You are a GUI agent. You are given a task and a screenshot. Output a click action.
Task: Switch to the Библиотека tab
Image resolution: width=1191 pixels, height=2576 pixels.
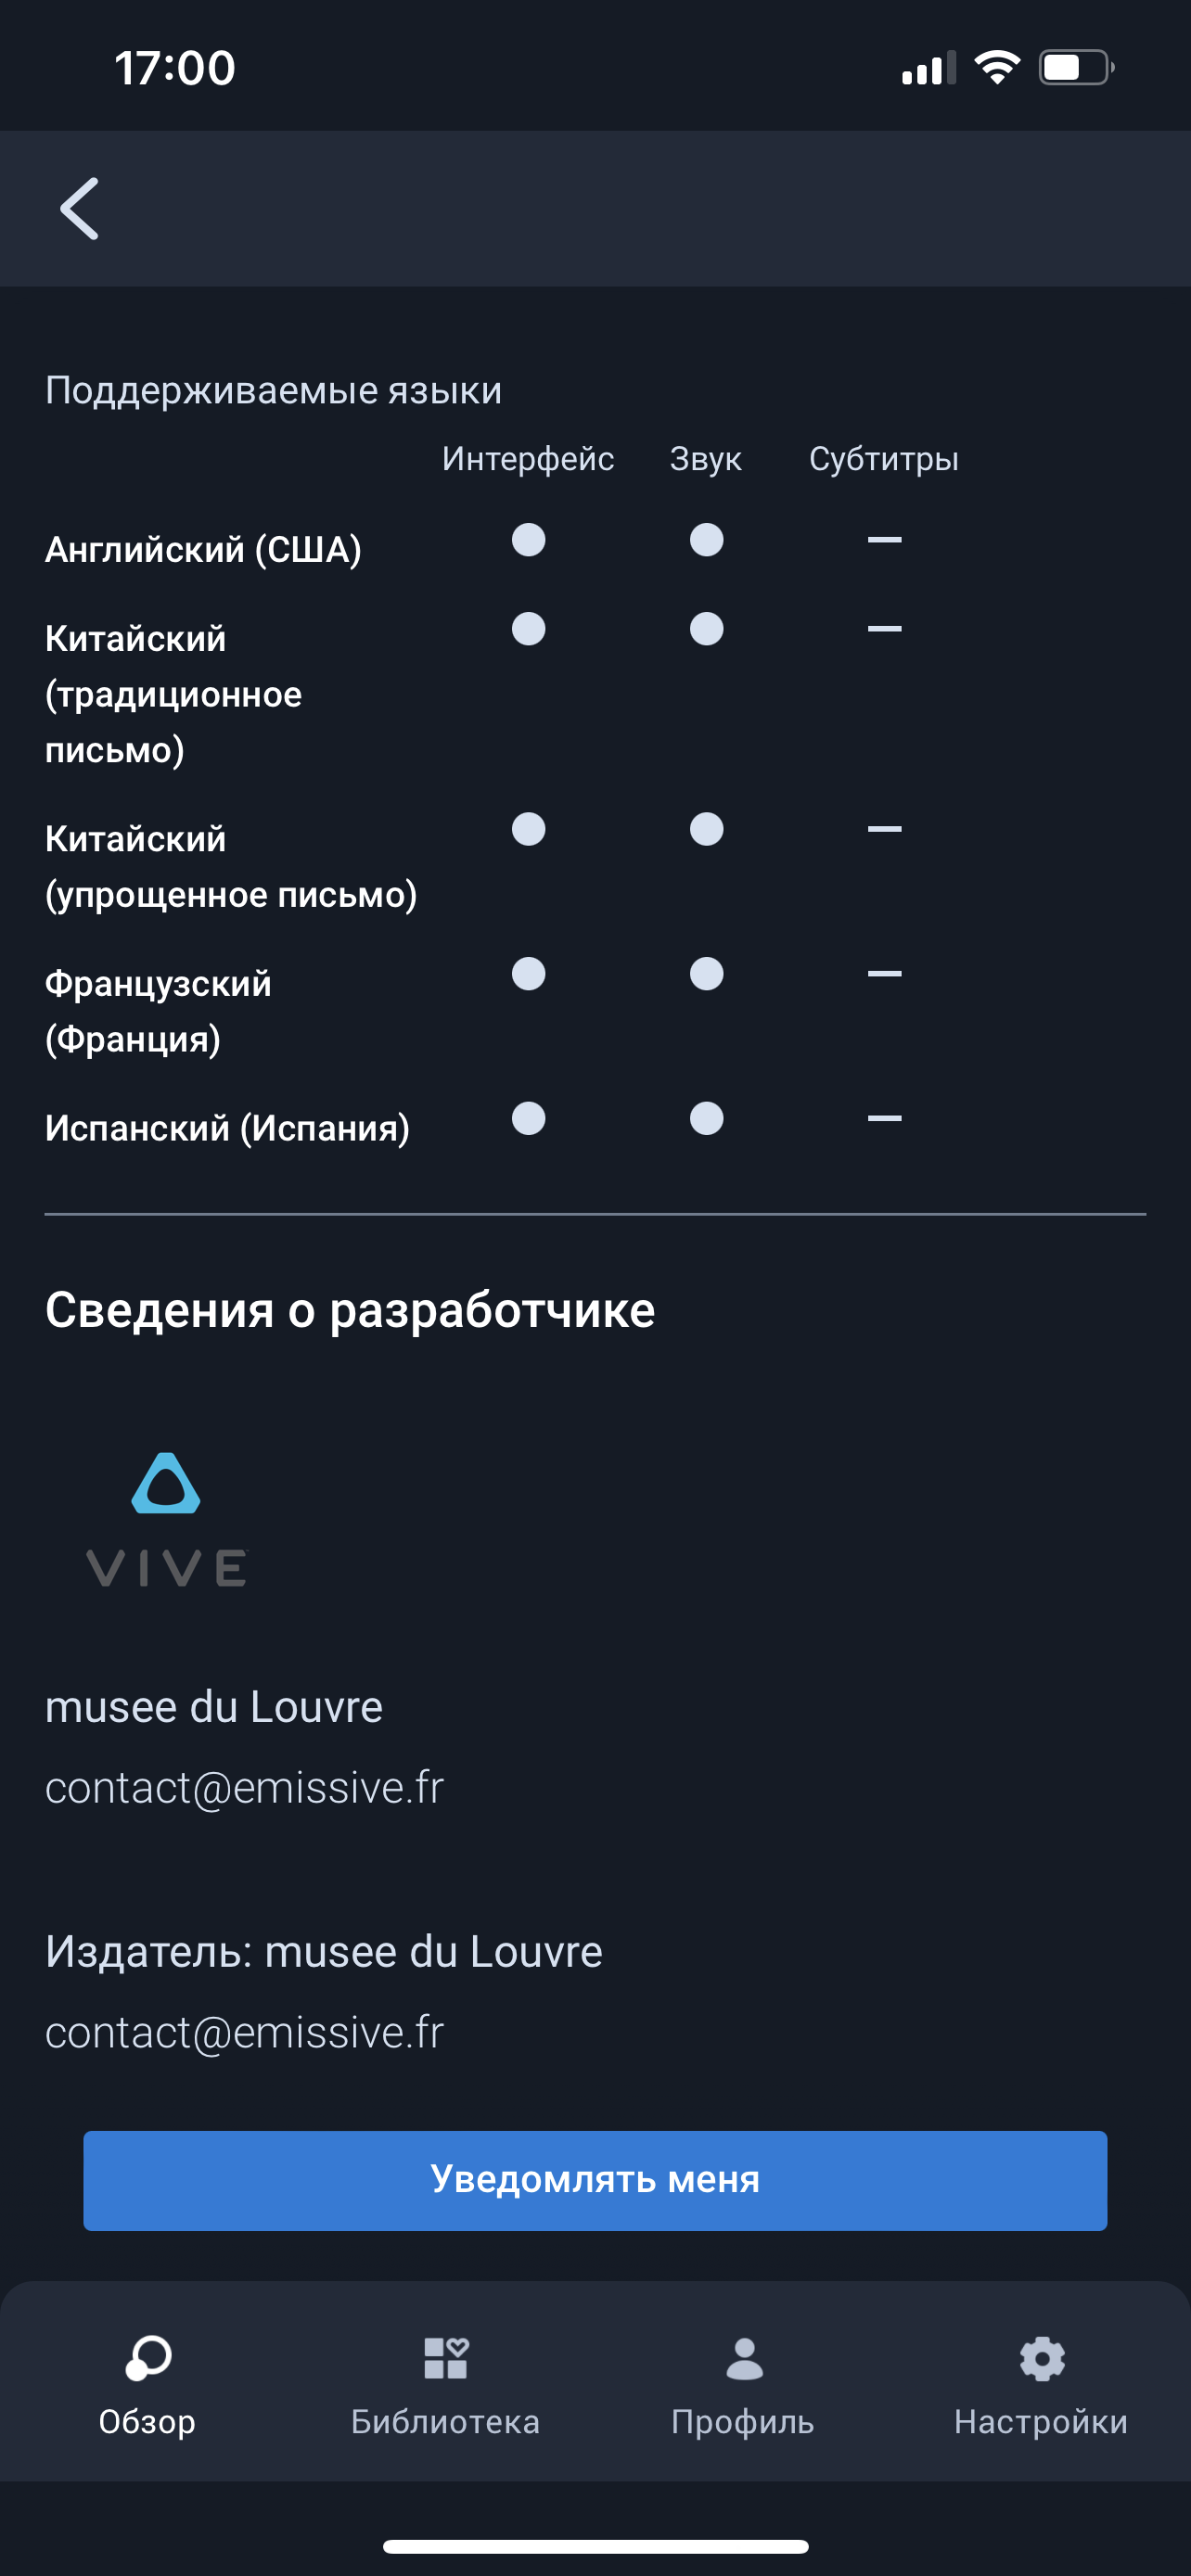click(x=445, y=2384)
